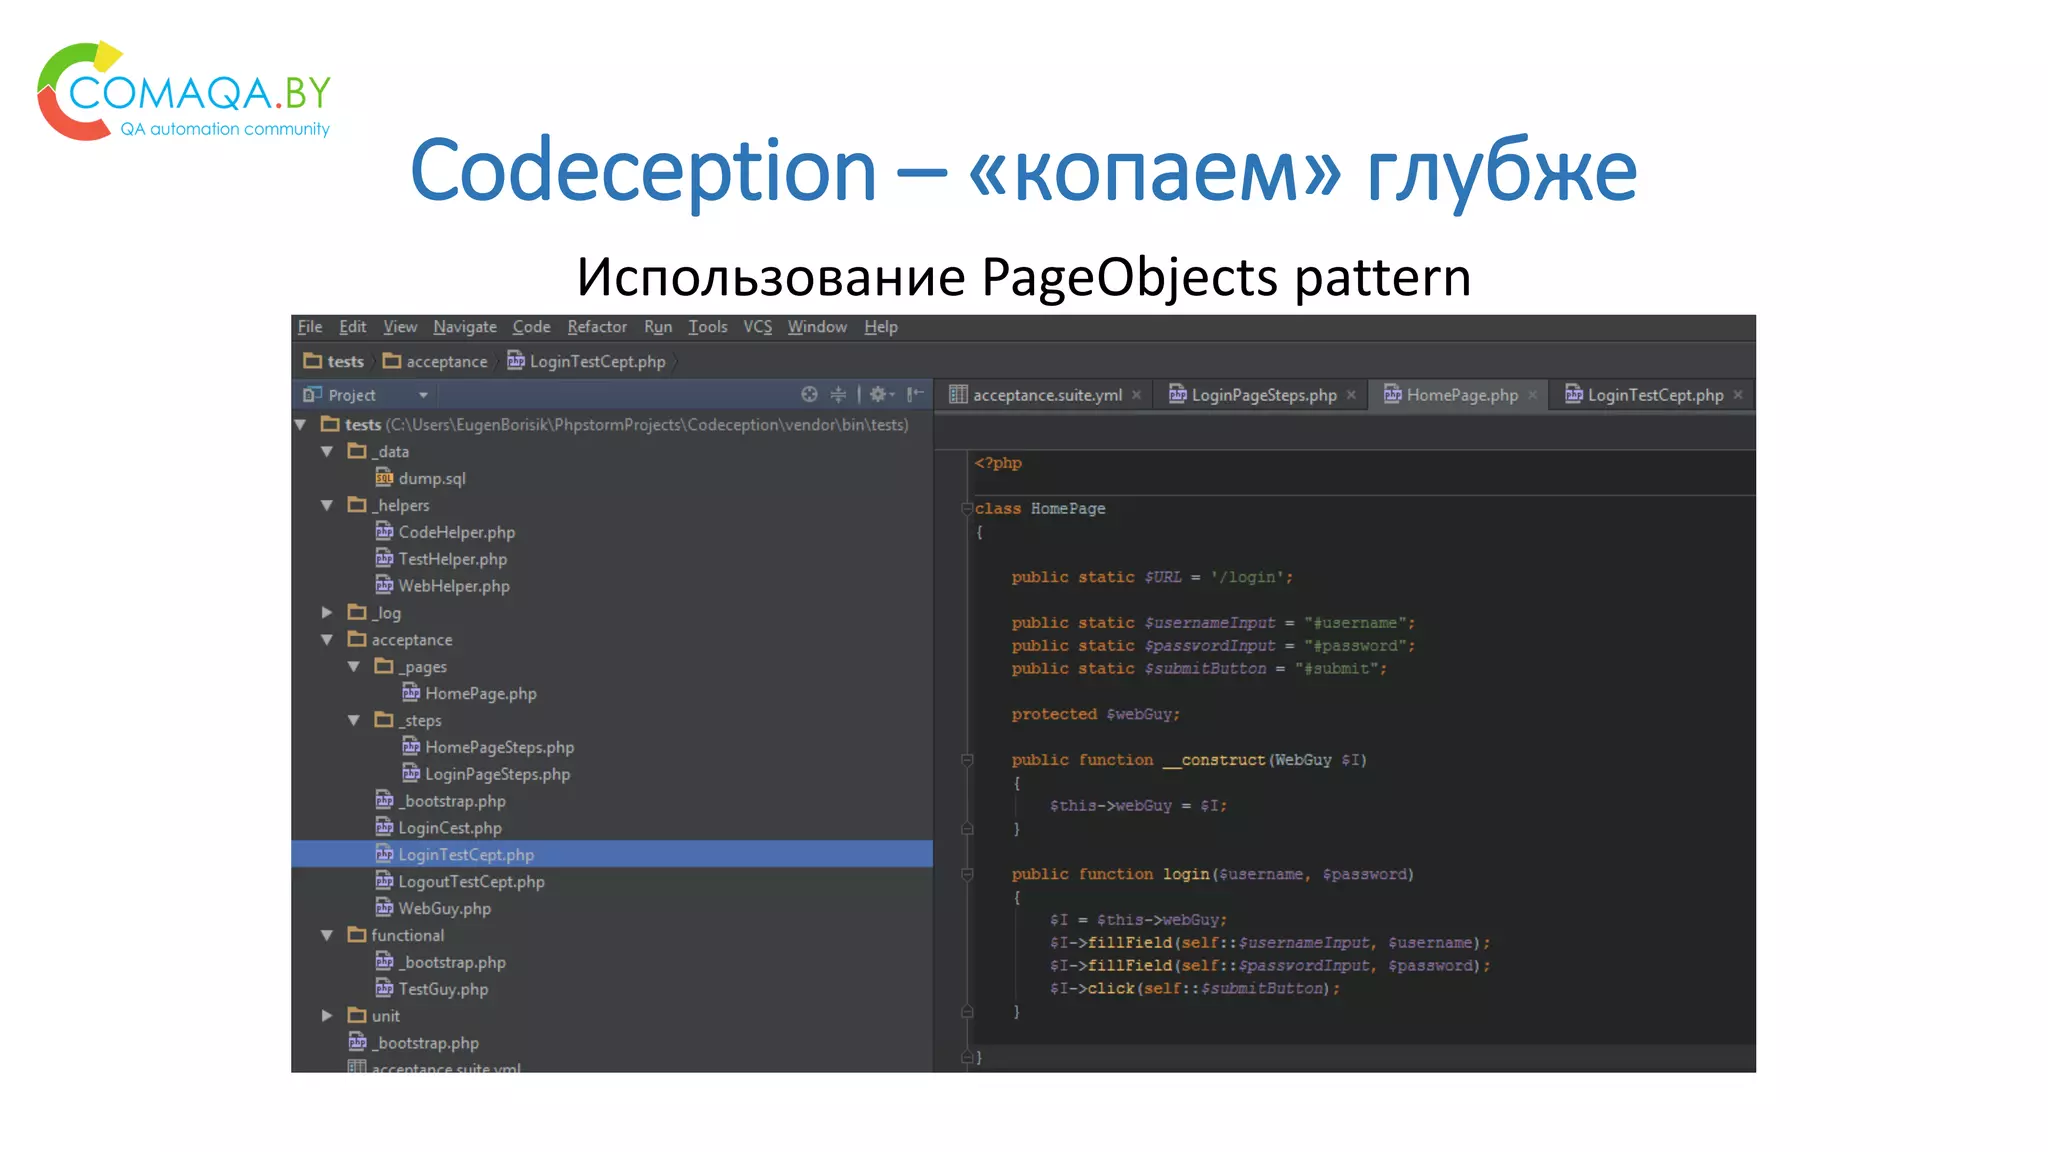
Task: Click the _steps folder icon
Action: click(x=384, y=720)
